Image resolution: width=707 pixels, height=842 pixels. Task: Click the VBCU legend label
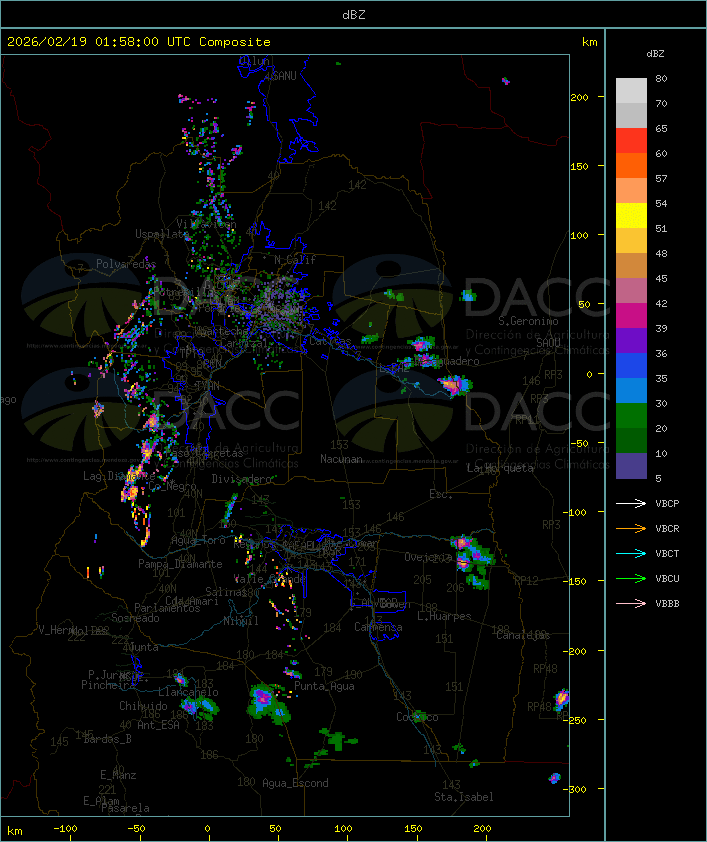pos(667,578)
